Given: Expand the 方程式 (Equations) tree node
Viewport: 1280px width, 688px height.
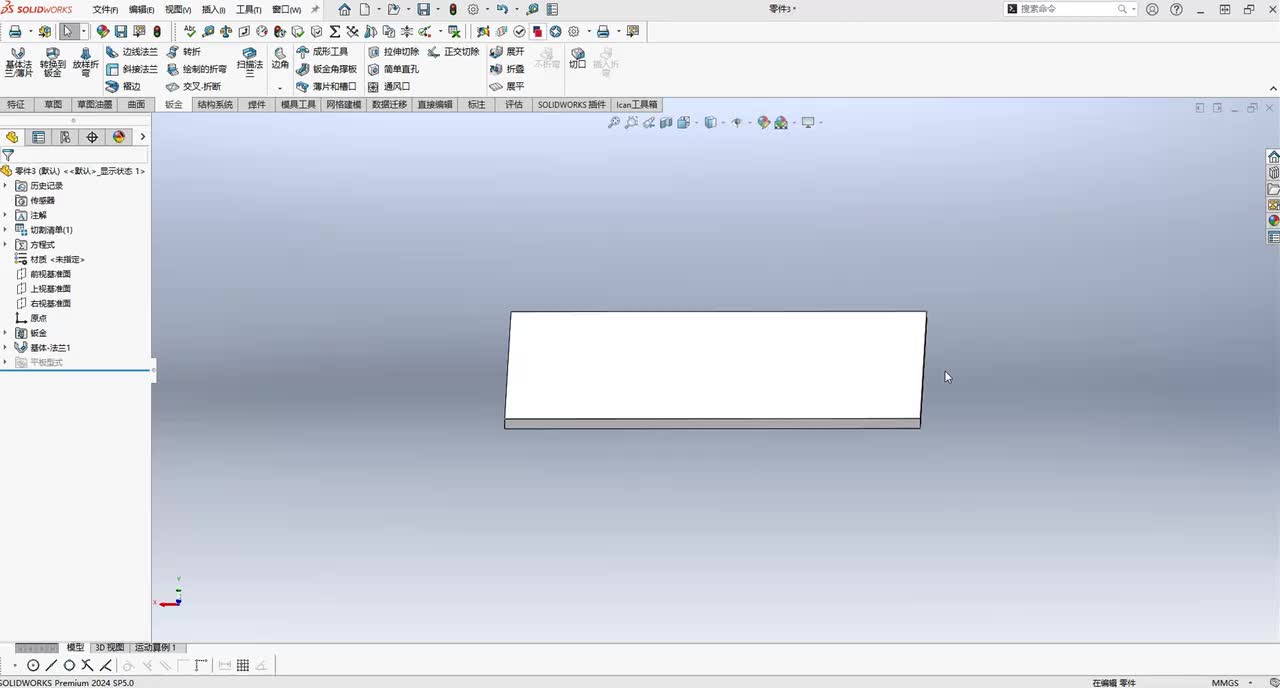Looking at the screenshot, I should [x=5, y=244].
